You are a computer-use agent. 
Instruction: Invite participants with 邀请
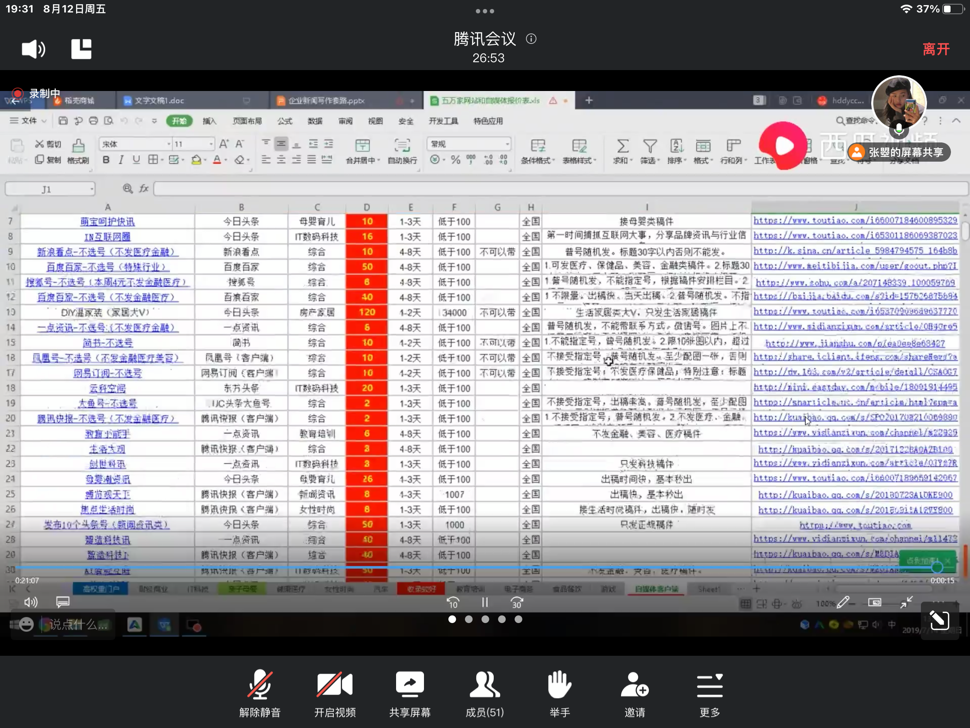click(x=635, y=693)
